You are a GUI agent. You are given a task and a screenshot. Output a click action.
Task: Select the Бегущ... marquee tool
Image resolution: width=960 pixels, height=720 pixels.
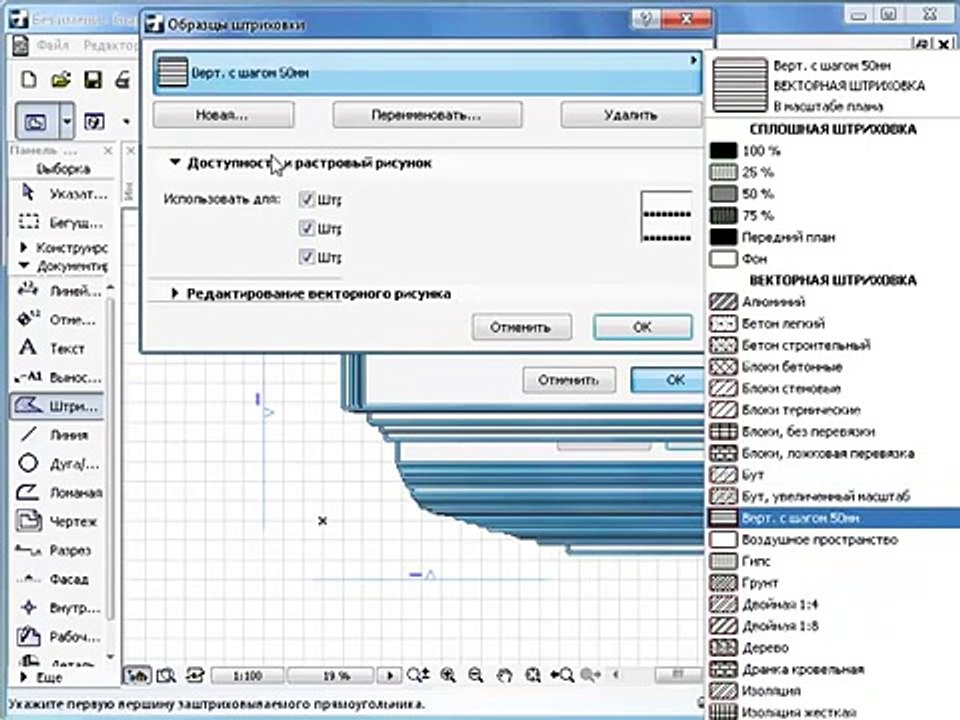pos(61,222)
